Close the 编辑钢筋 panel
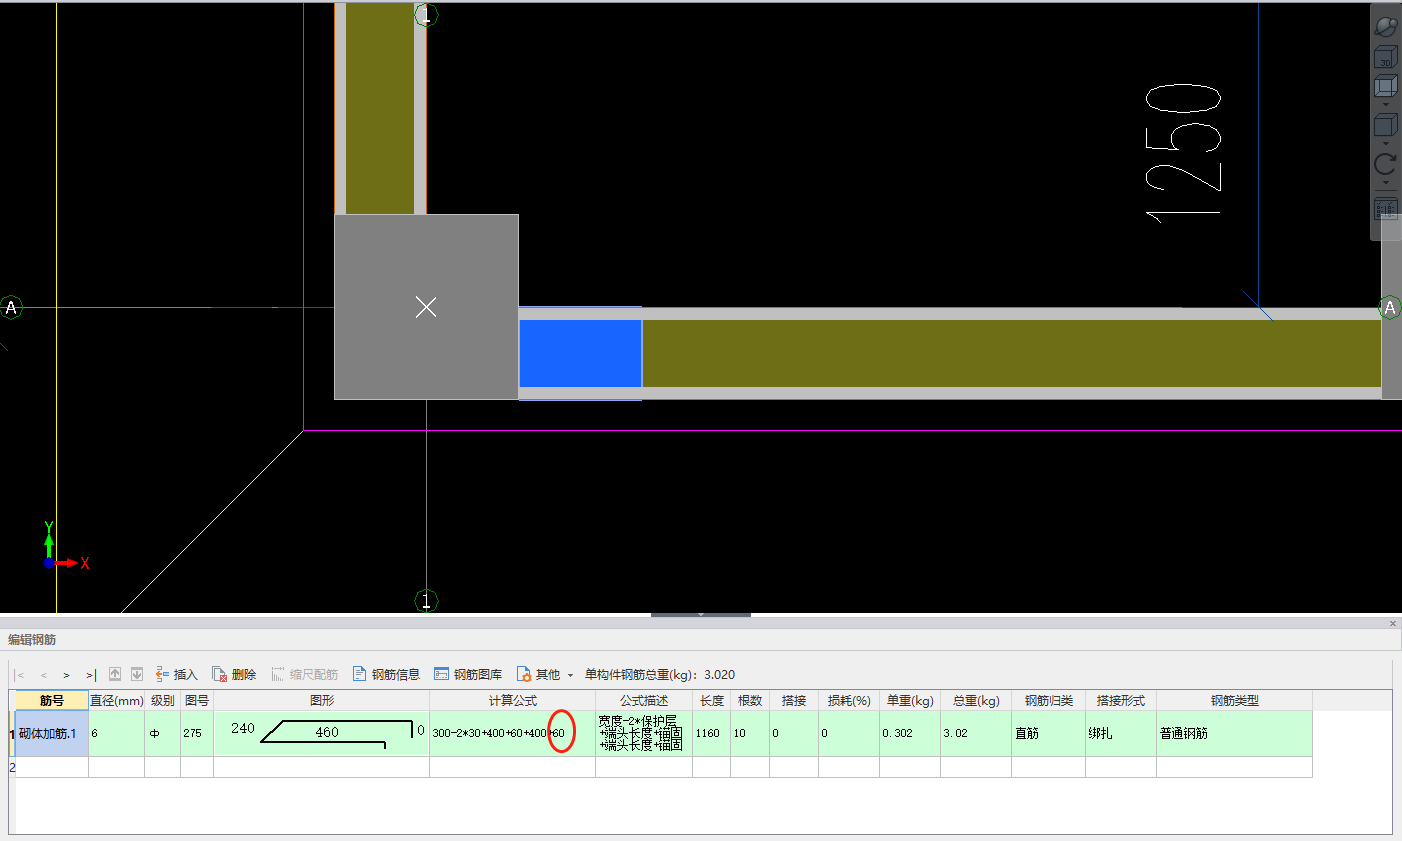 pos(1393,623)
